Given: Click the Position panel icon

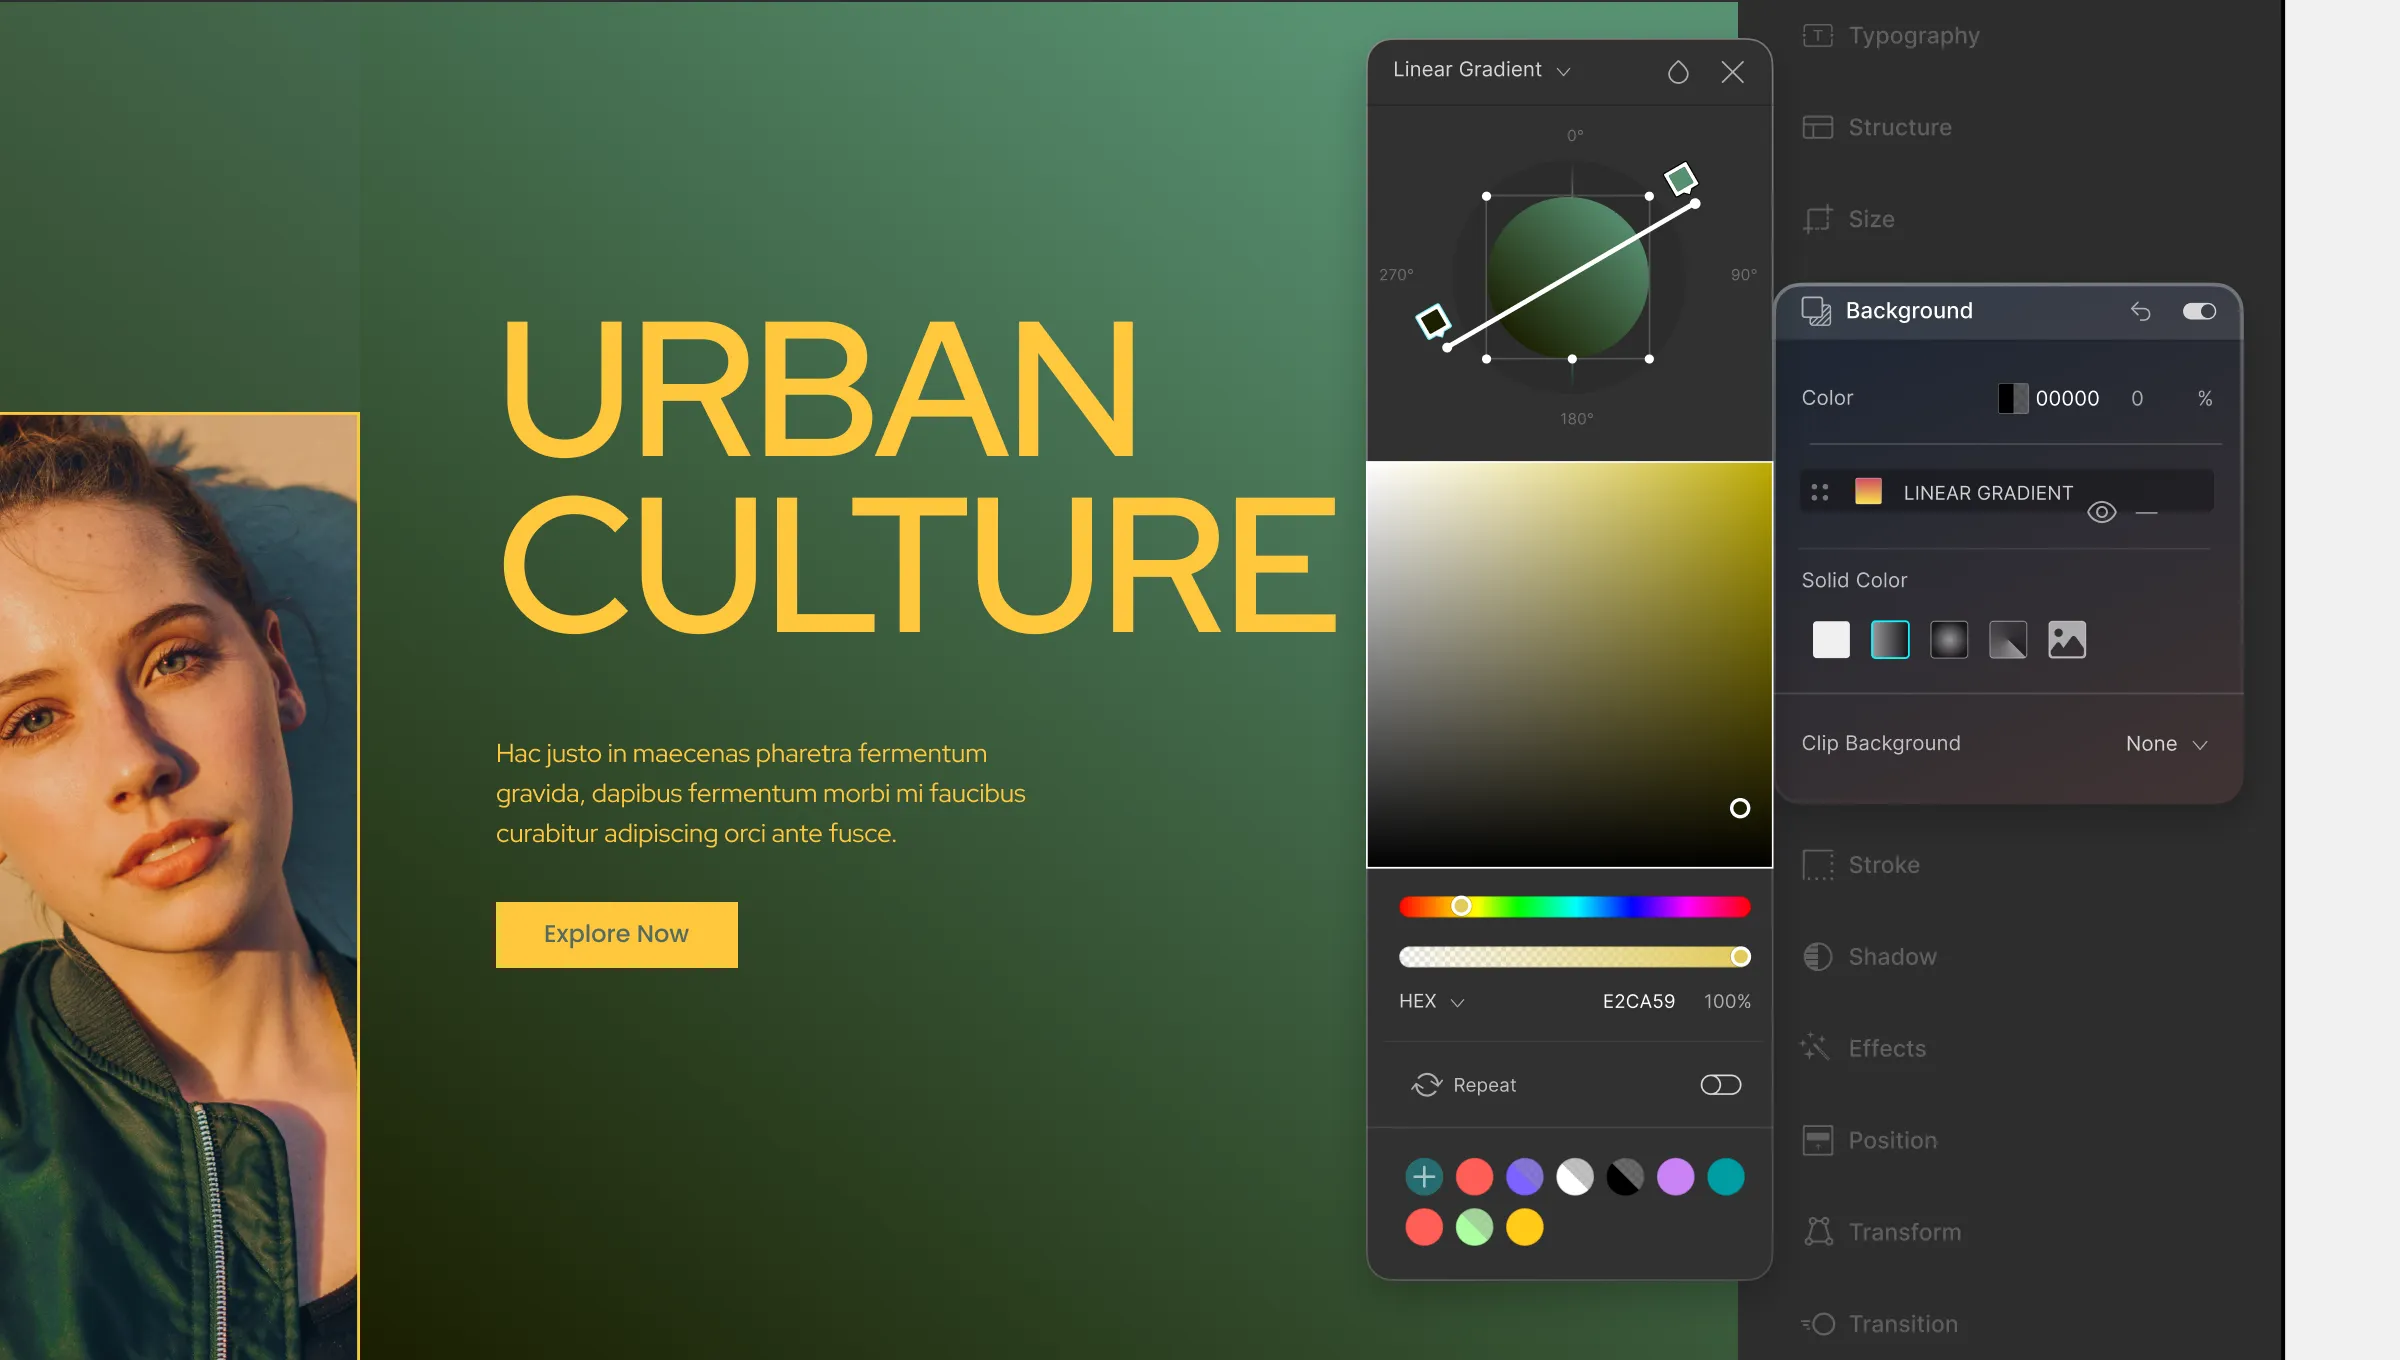Looking at the screenshot, I should [x=1817, y=1140].
